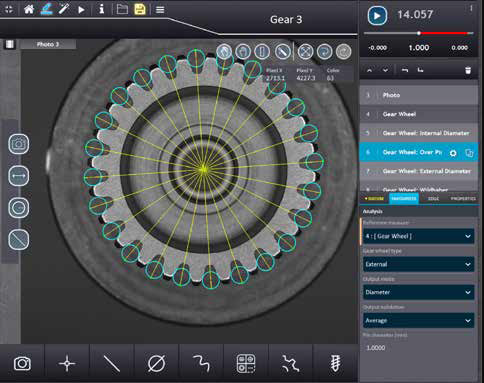This screenshot has width=484, height=383.
Task: Select the horizontal distance tool on left sidebar
Action: [x=19, y=176]
